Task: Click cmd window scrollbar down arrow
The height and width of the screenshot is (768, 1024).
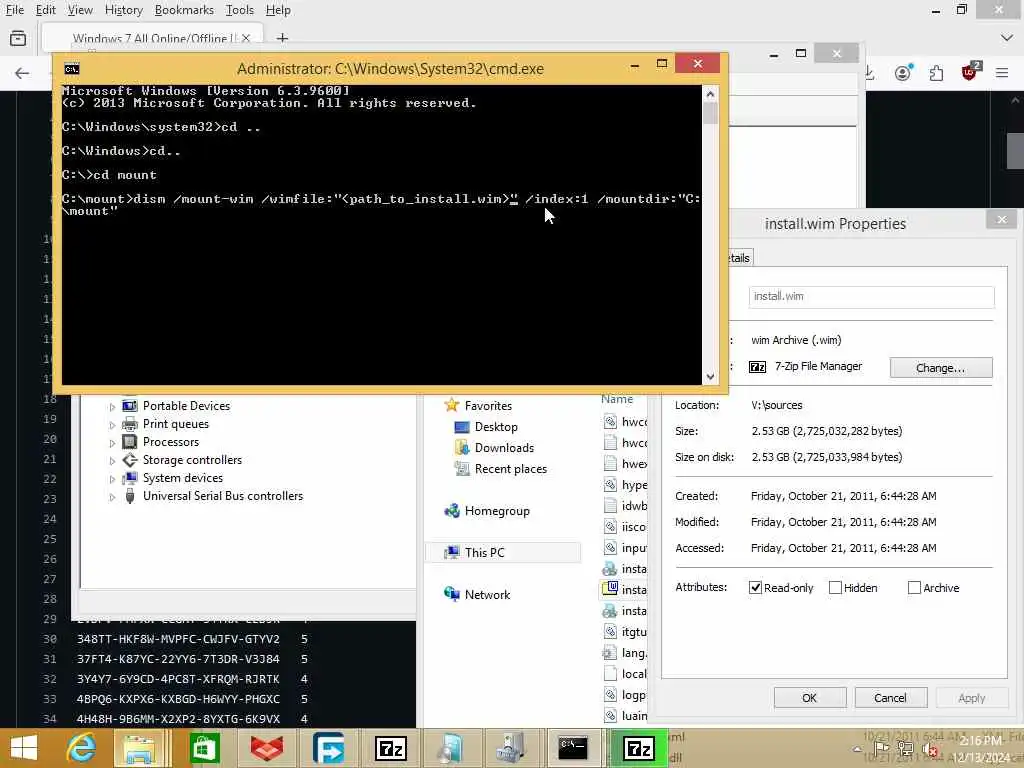Action: [711, 377]
